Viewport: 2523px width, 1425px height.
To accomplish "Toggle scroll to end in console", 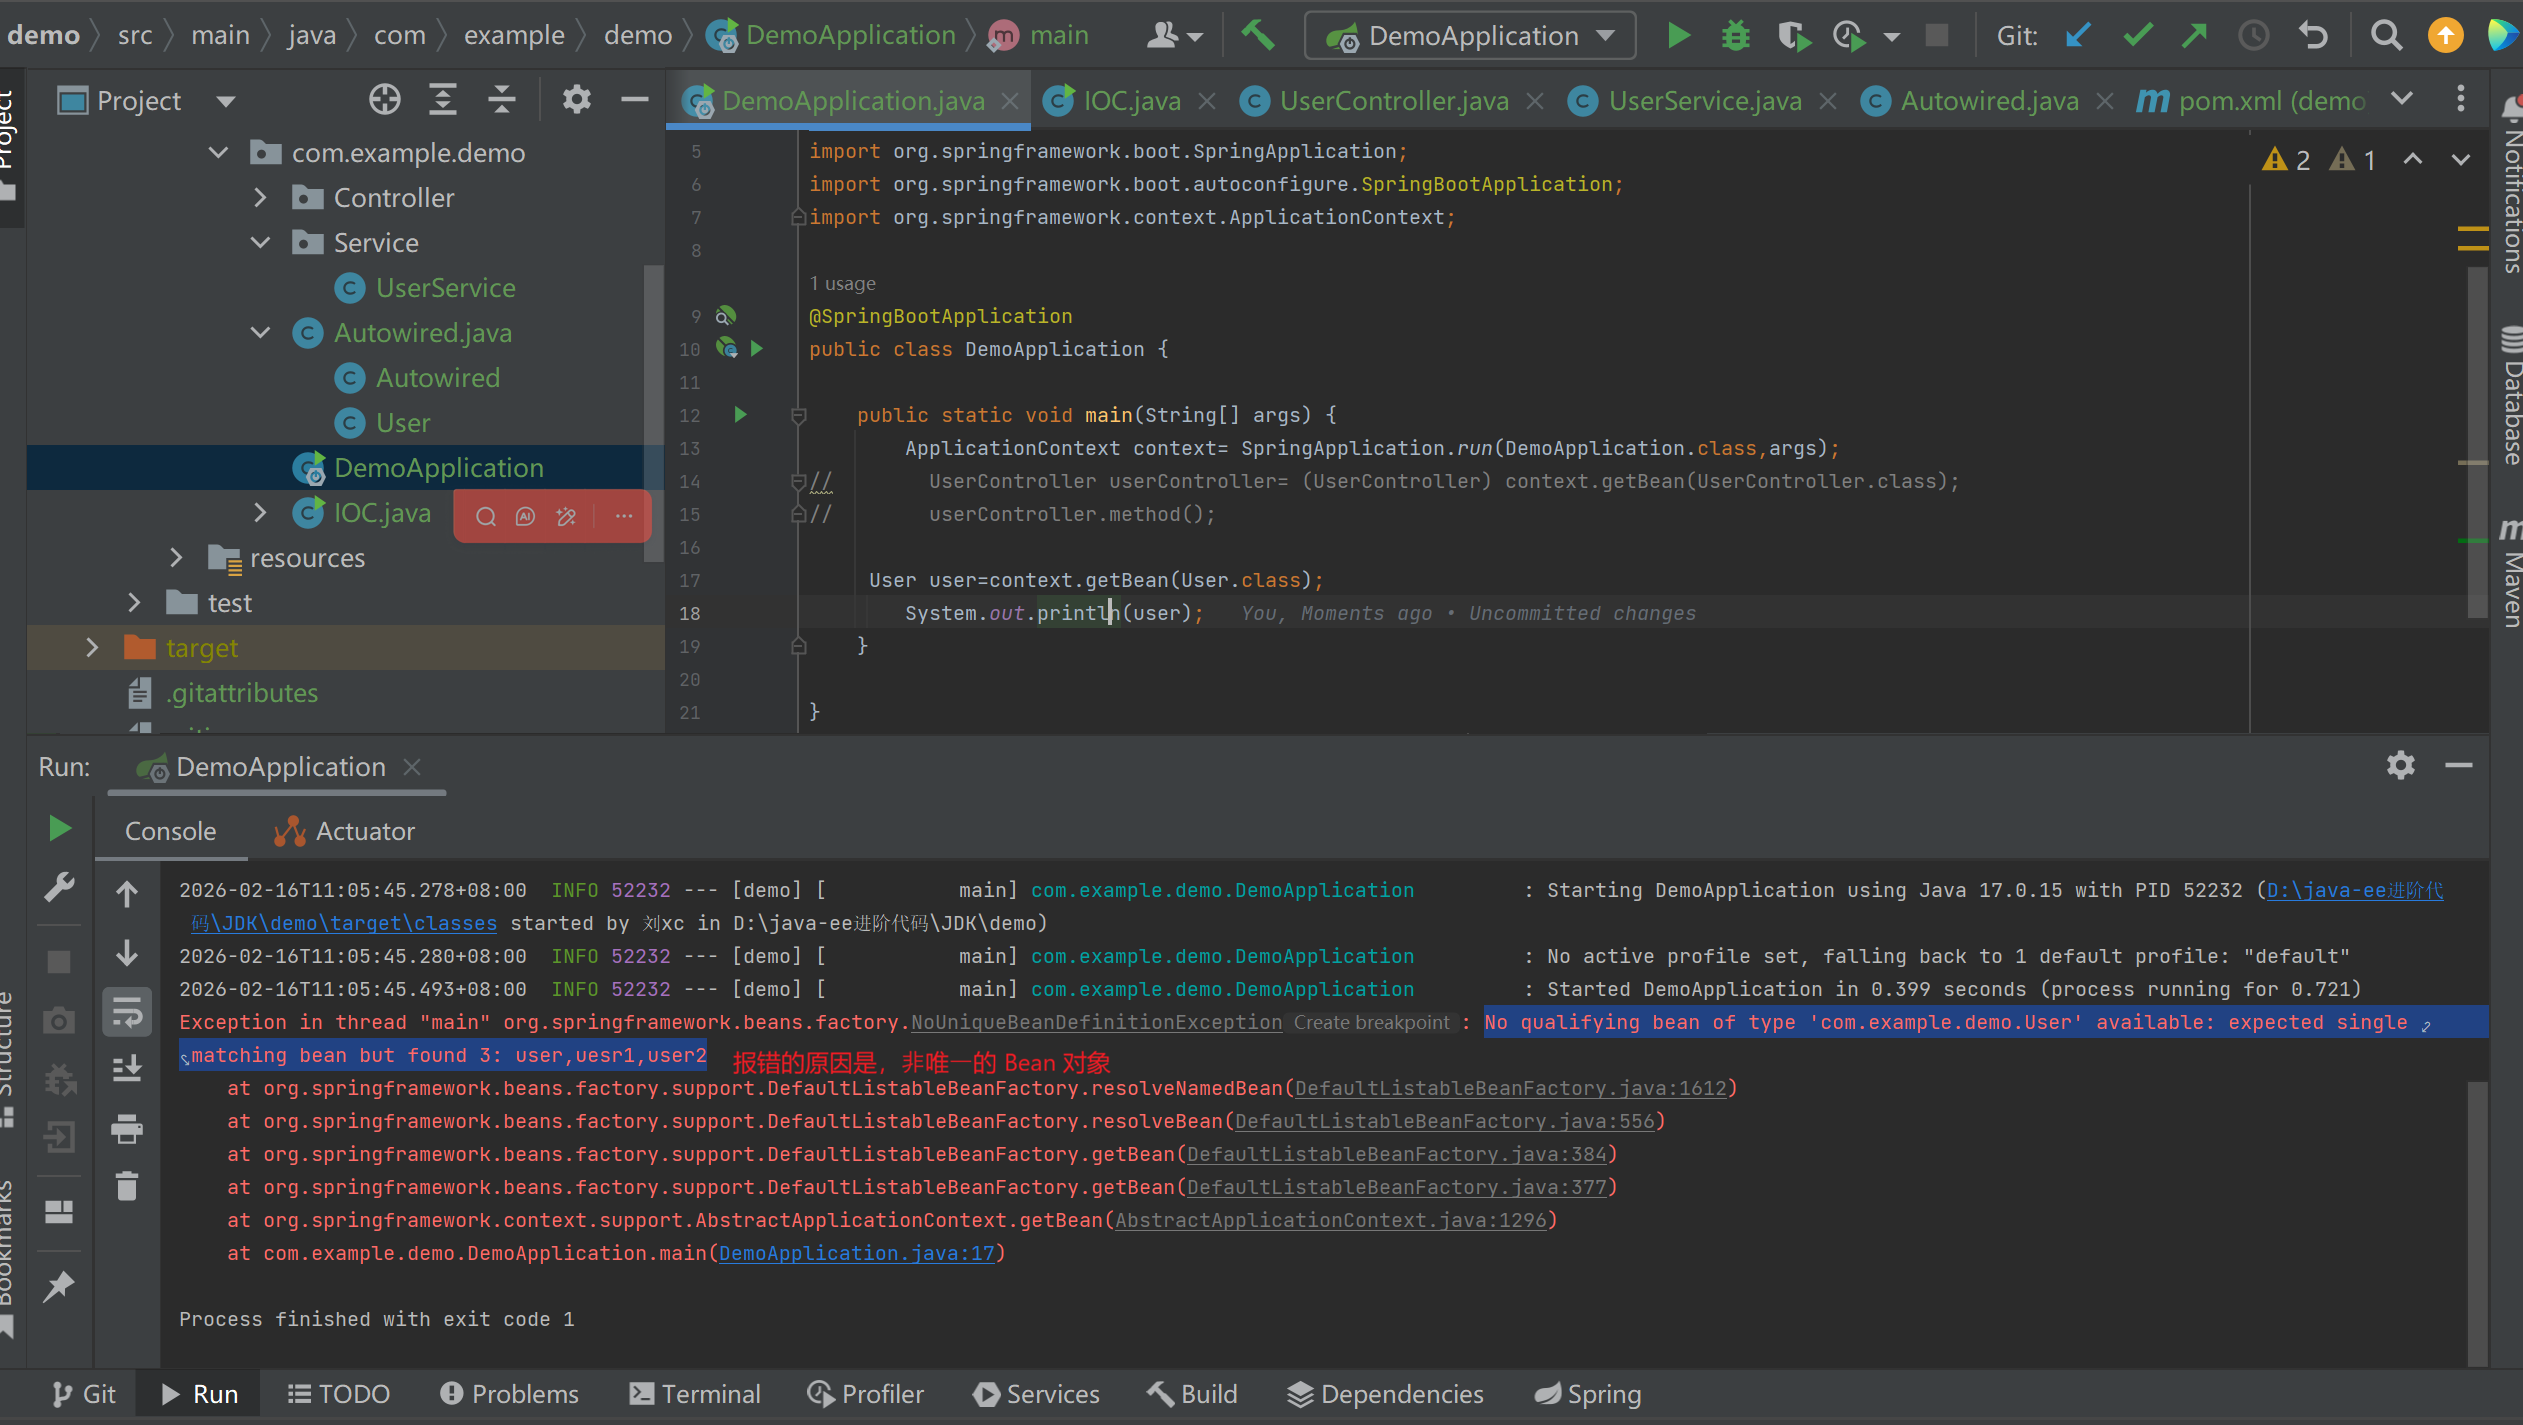I will tap(127, 1070).
